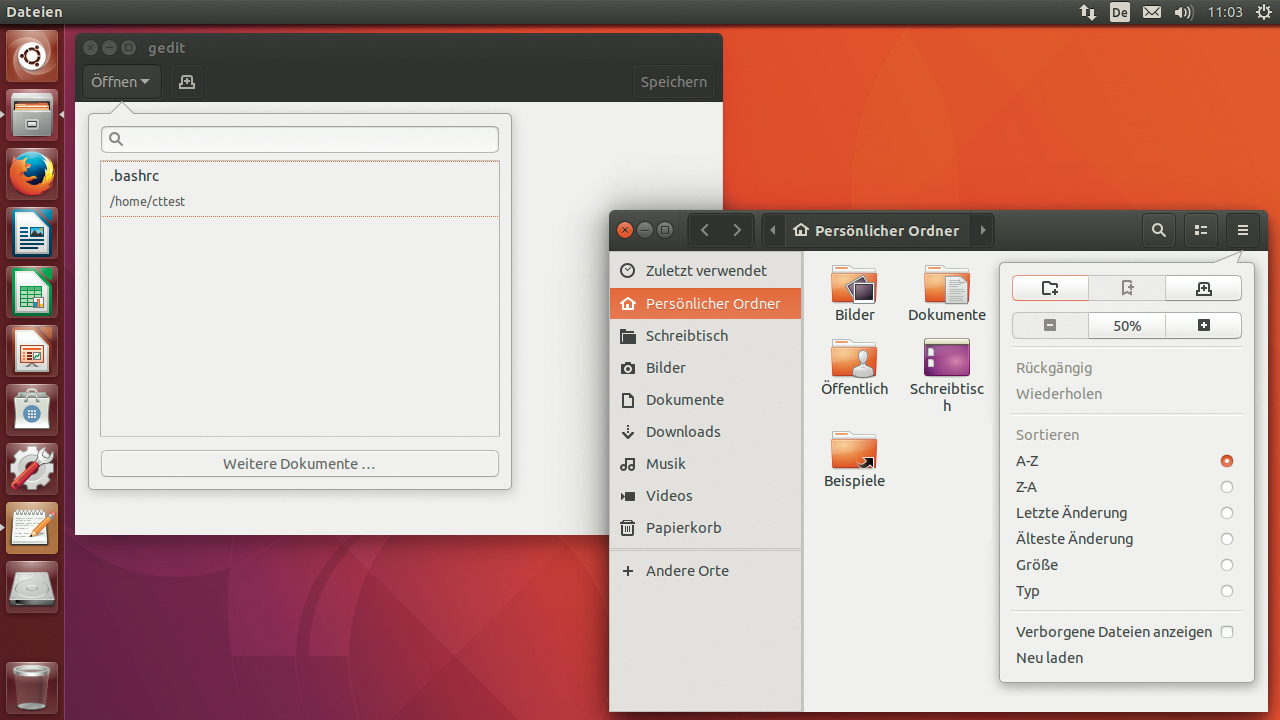Zoom in with the plus button
This screenshot has height=720, width=1280.
click(1204, 325)
